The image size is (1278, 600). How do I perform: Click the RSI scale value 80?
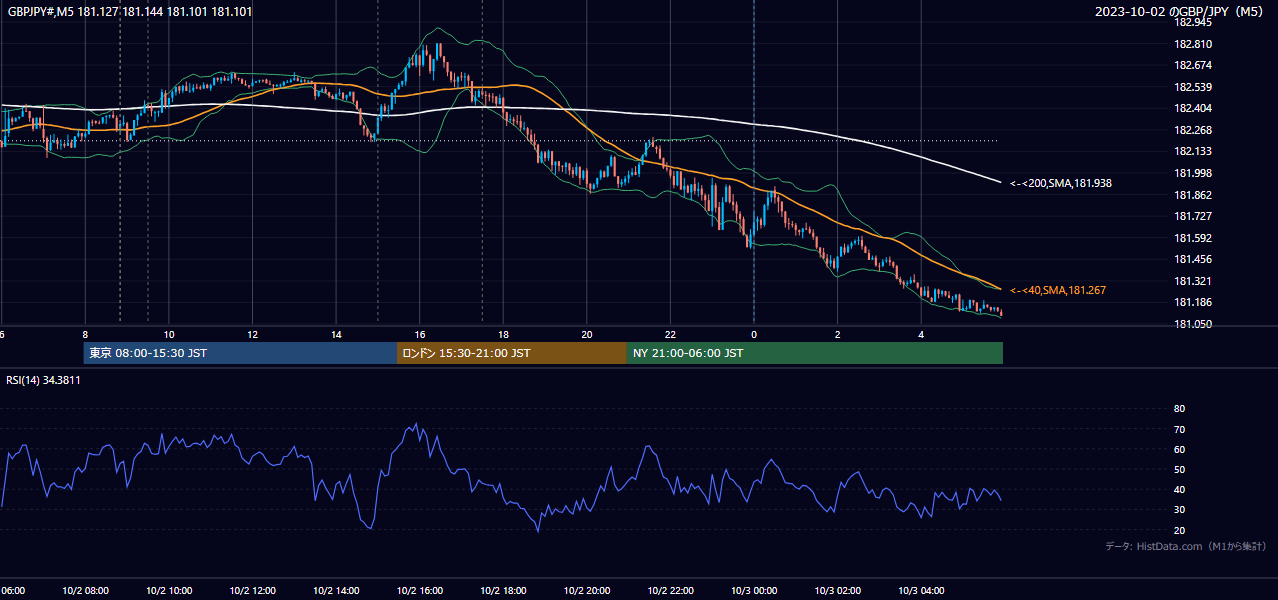[1179, 409]
